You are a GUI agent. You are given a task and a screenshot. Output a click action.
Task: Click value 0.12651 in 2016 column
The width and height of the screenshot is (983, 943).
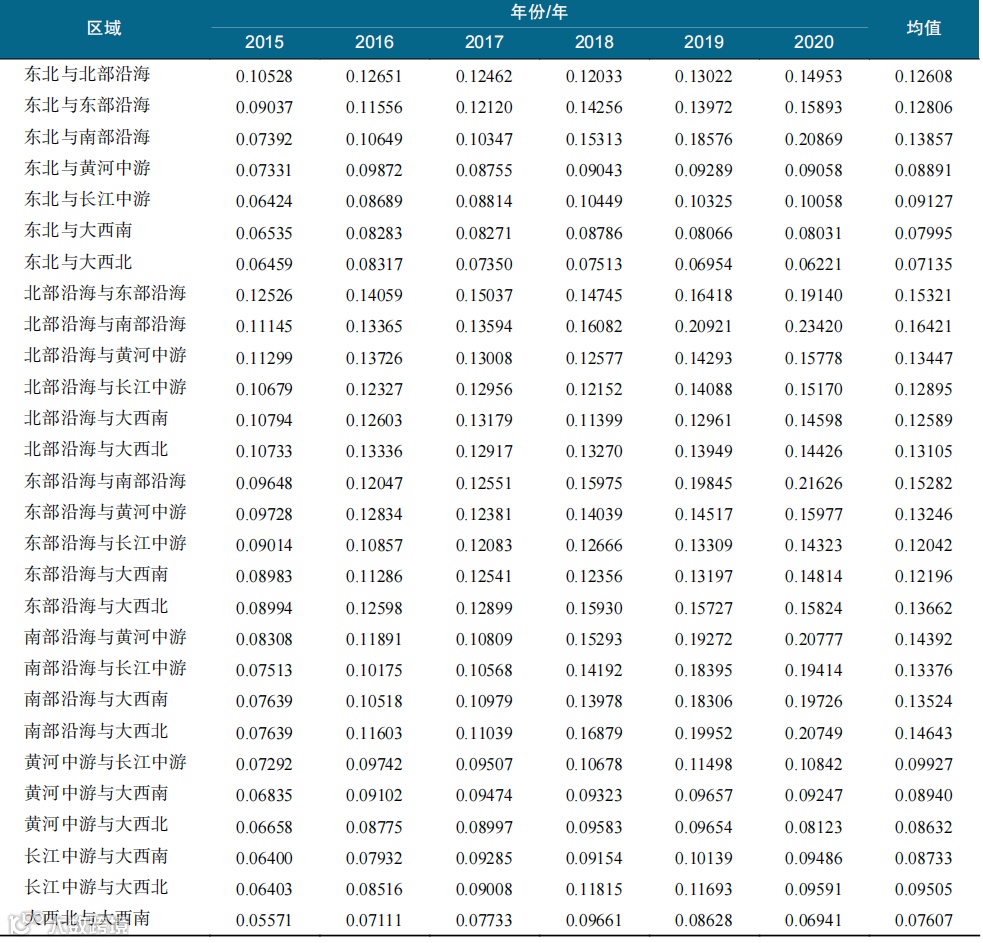(374, 76)
